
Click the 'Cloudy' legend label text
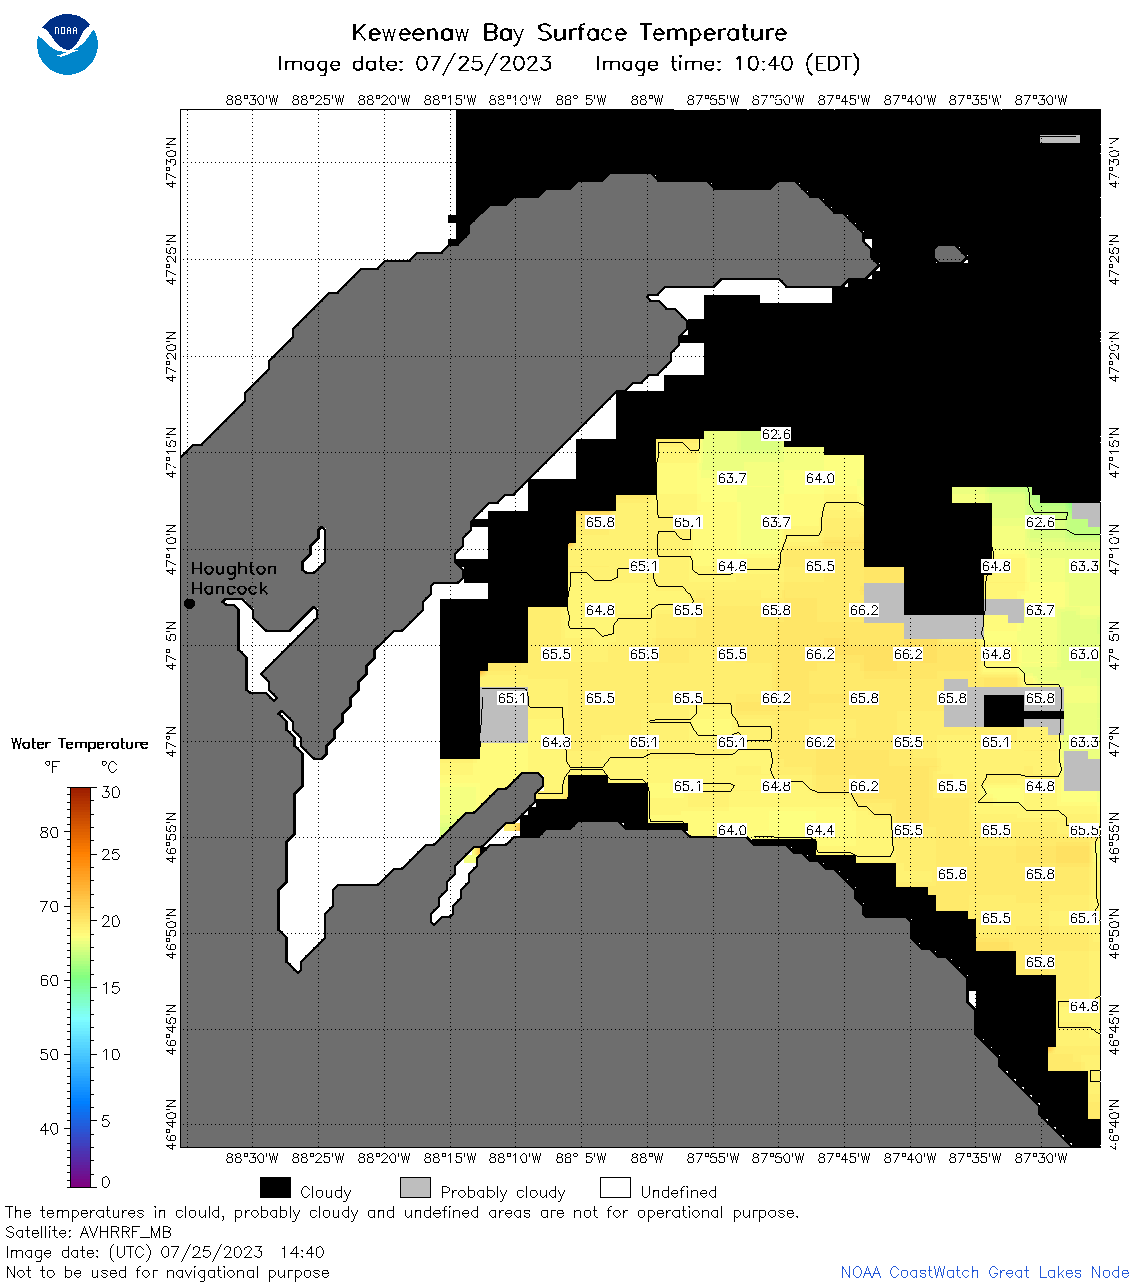pos(326,1192)
